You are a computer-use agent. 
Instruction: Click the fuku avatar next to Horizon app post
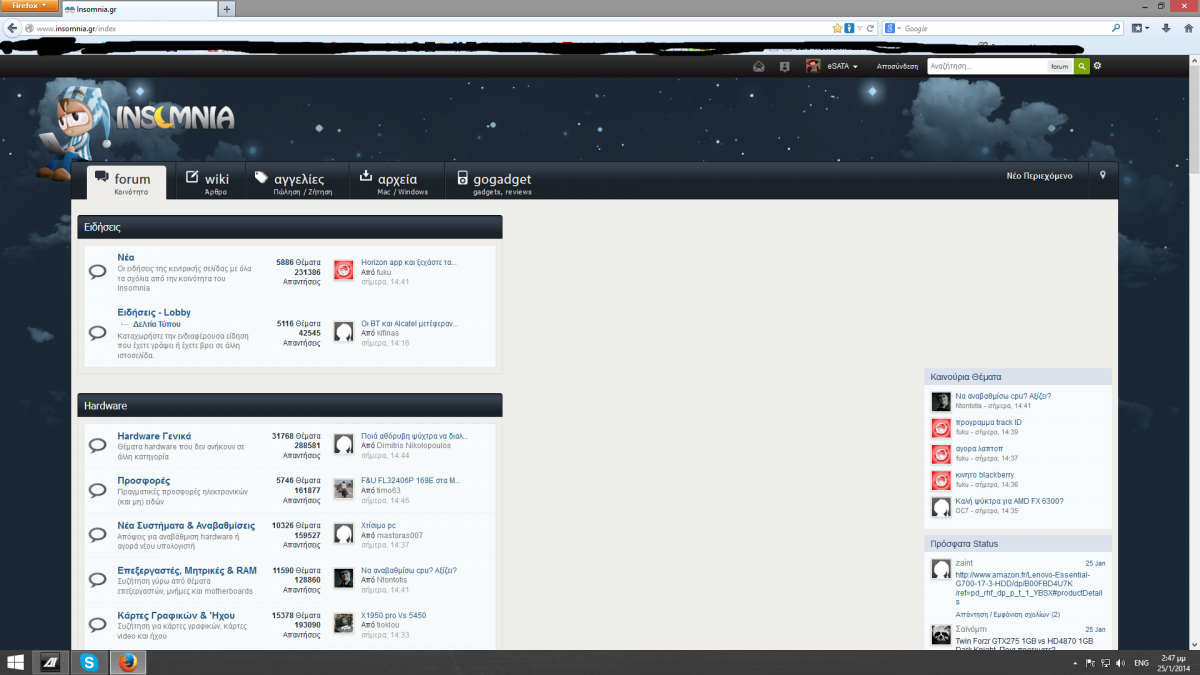[x=343, y=270]
